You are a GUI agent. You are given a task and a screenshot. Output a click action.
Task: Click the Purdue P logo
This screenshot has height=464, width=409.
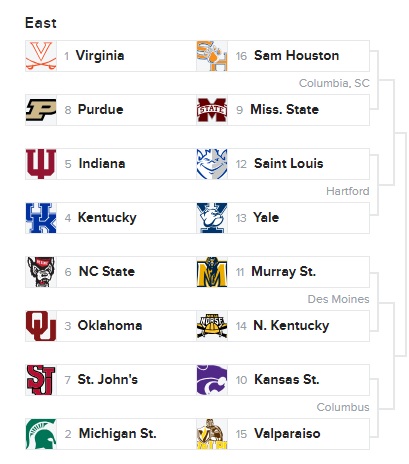(x=41, y=110)
